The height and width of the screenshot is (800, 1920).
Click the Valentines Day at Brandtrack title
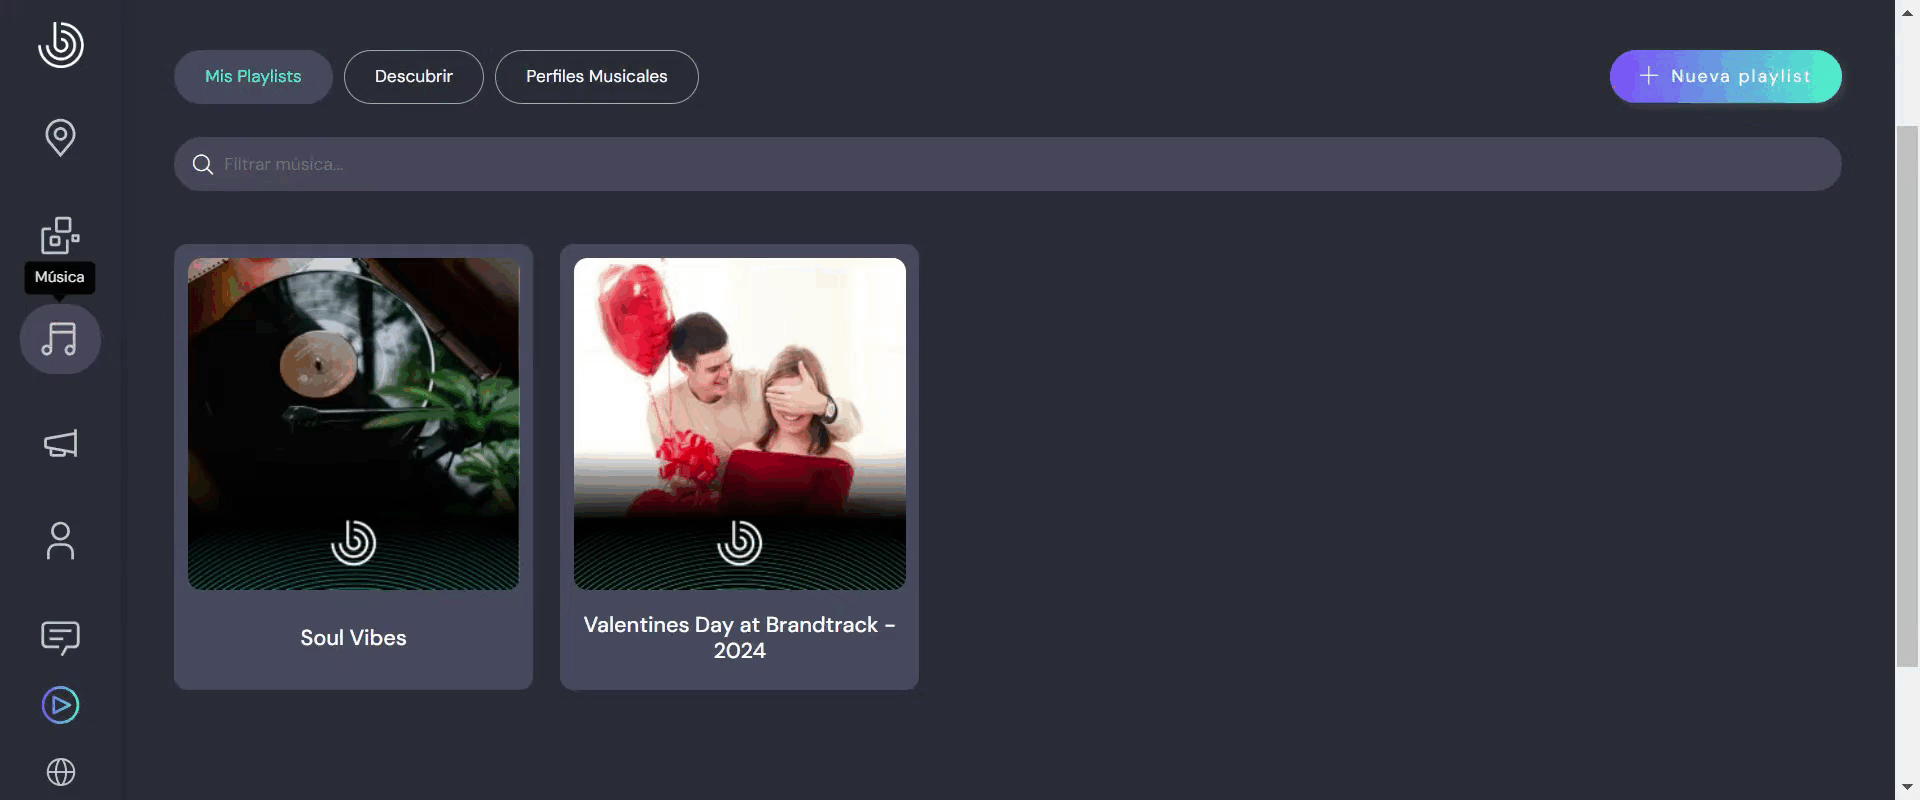pyautogui.click(x=739, y=637)
